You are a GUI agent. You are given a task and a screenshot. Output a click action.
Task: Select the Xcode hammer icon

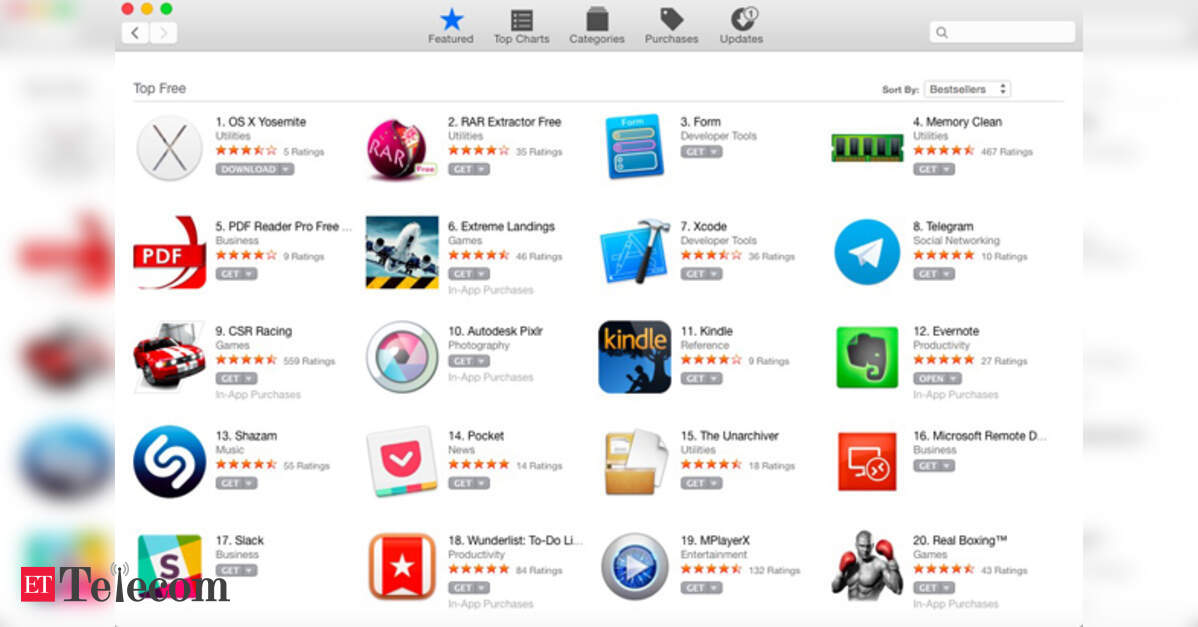(x=634, y=252)
